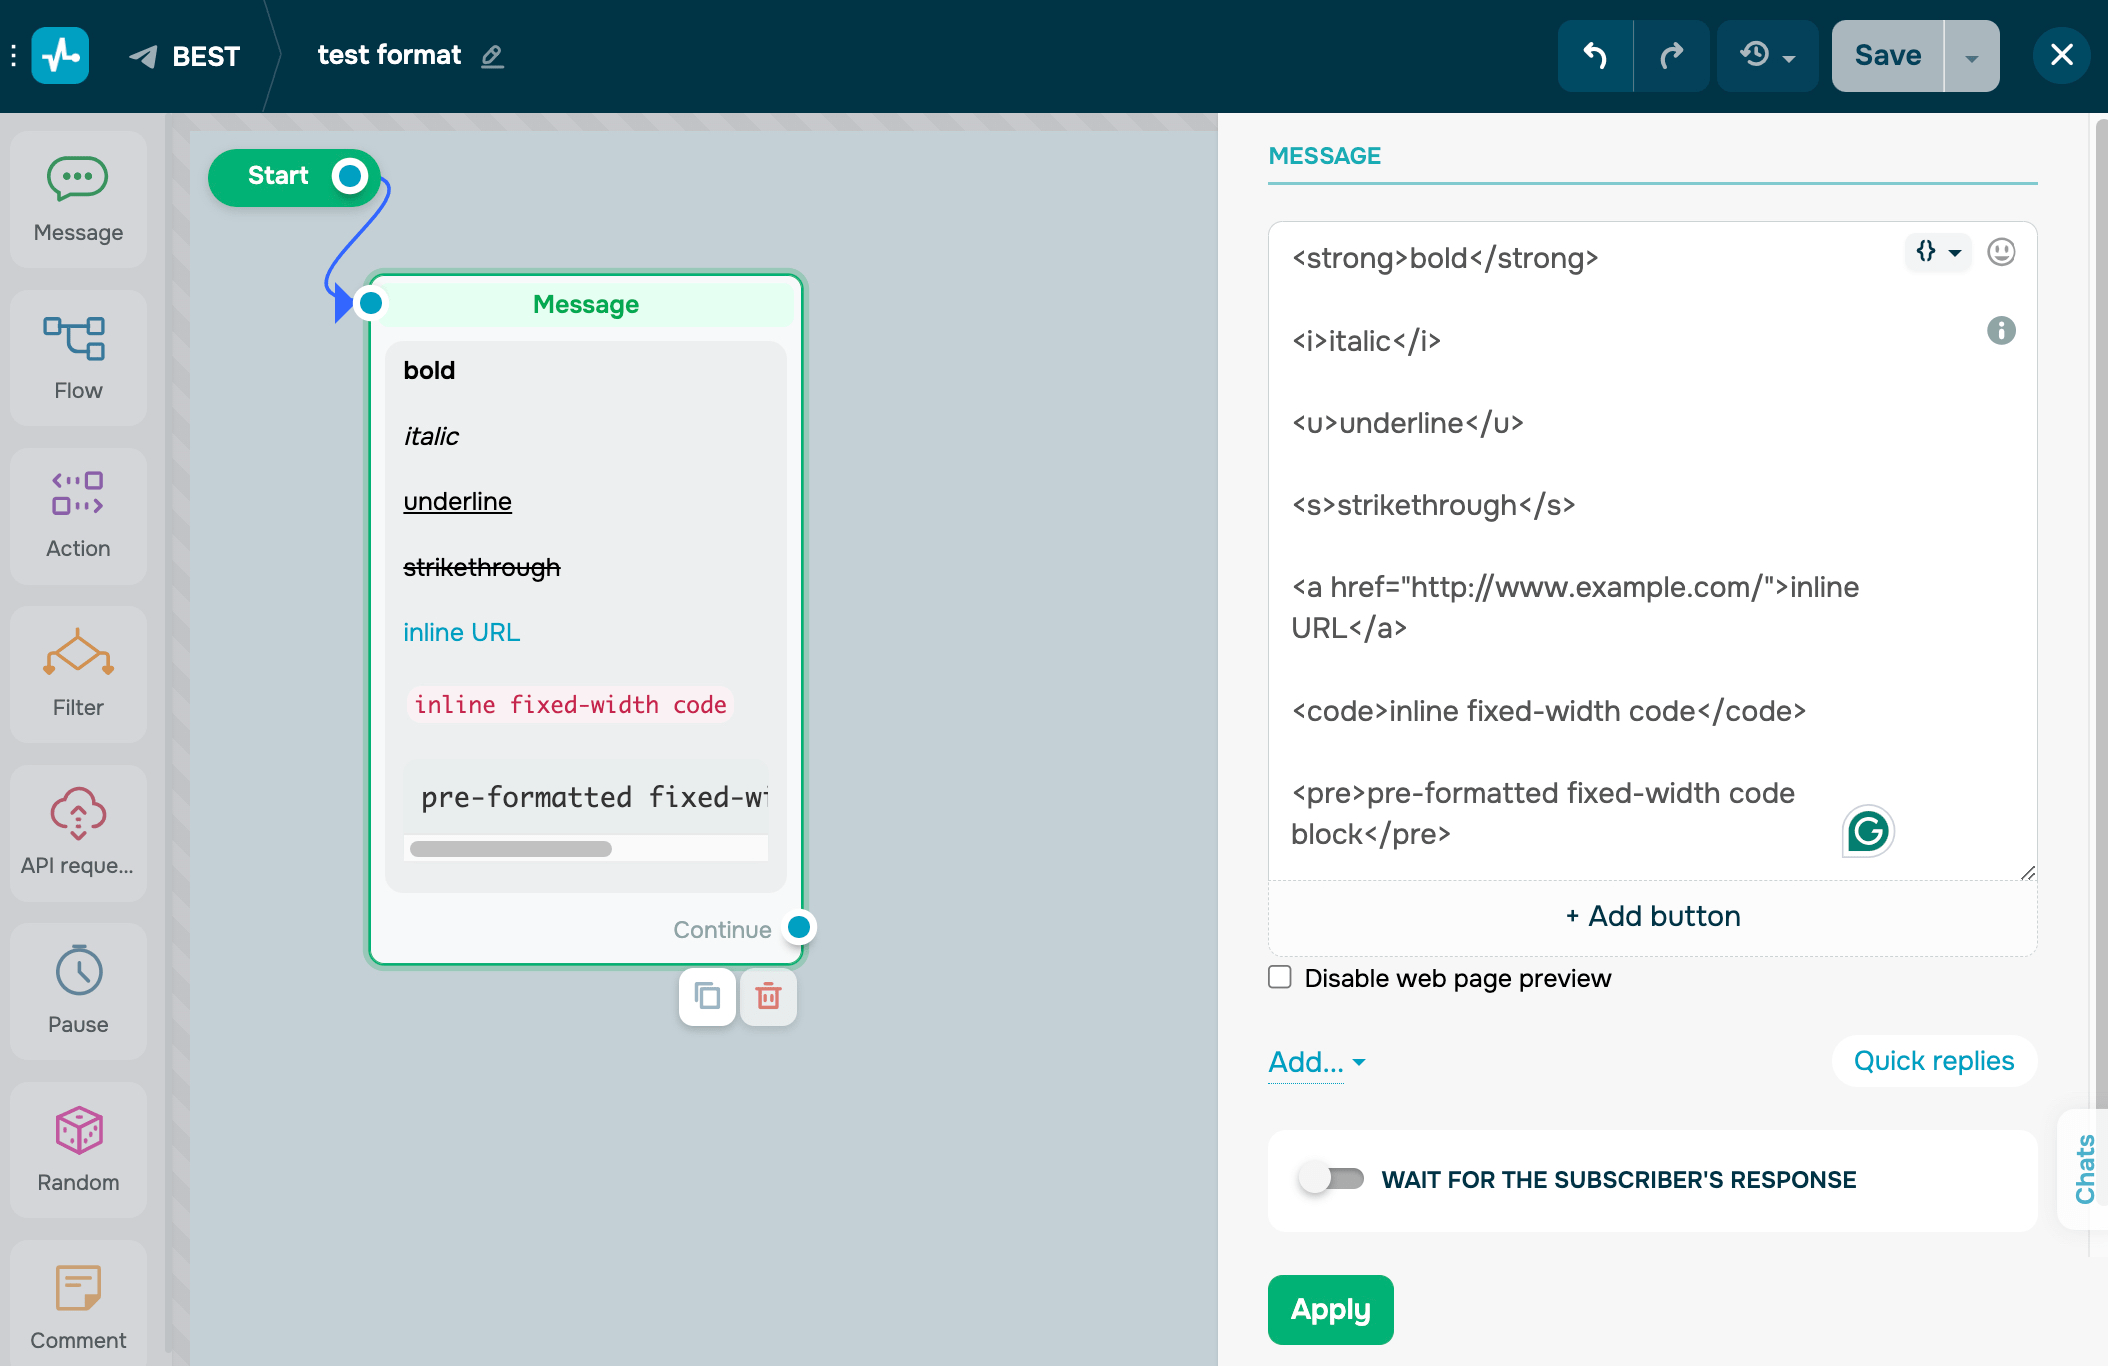Screen dimensions: 2108x1366
Task: Open the Chats side tab
Action: 2084,1168
